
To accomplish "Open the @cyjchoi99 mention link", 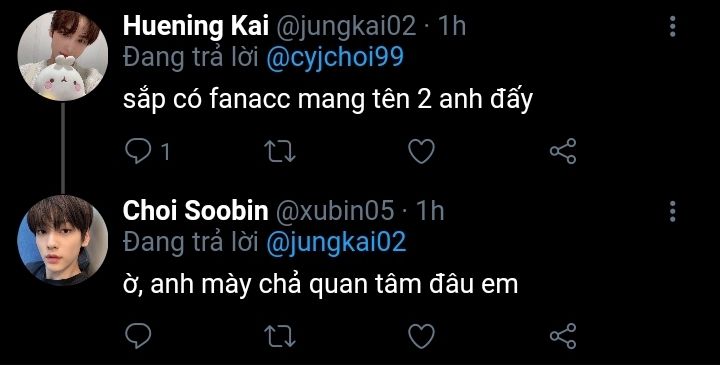I will coord(335,57).
